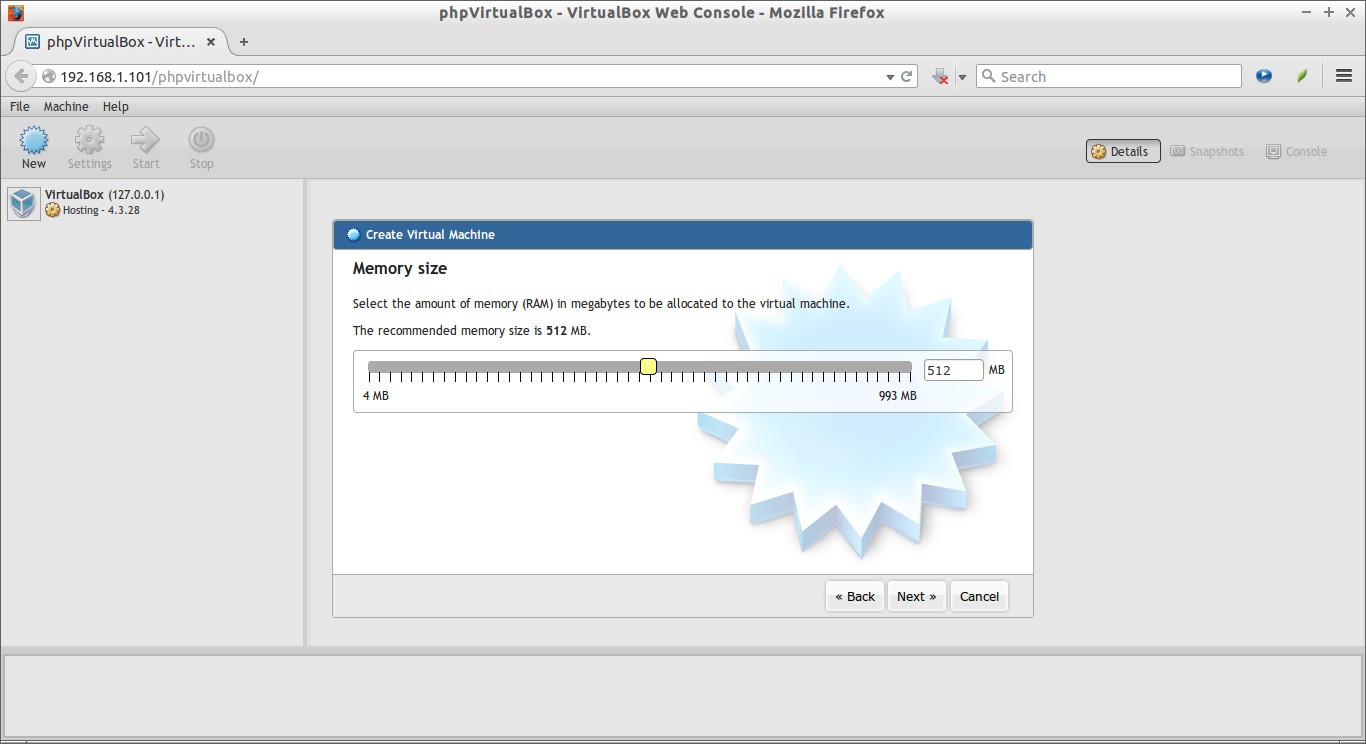This screenshot has height=744, width=1366.
Task: Click the site identity globe icon
Action: point(48,76)
